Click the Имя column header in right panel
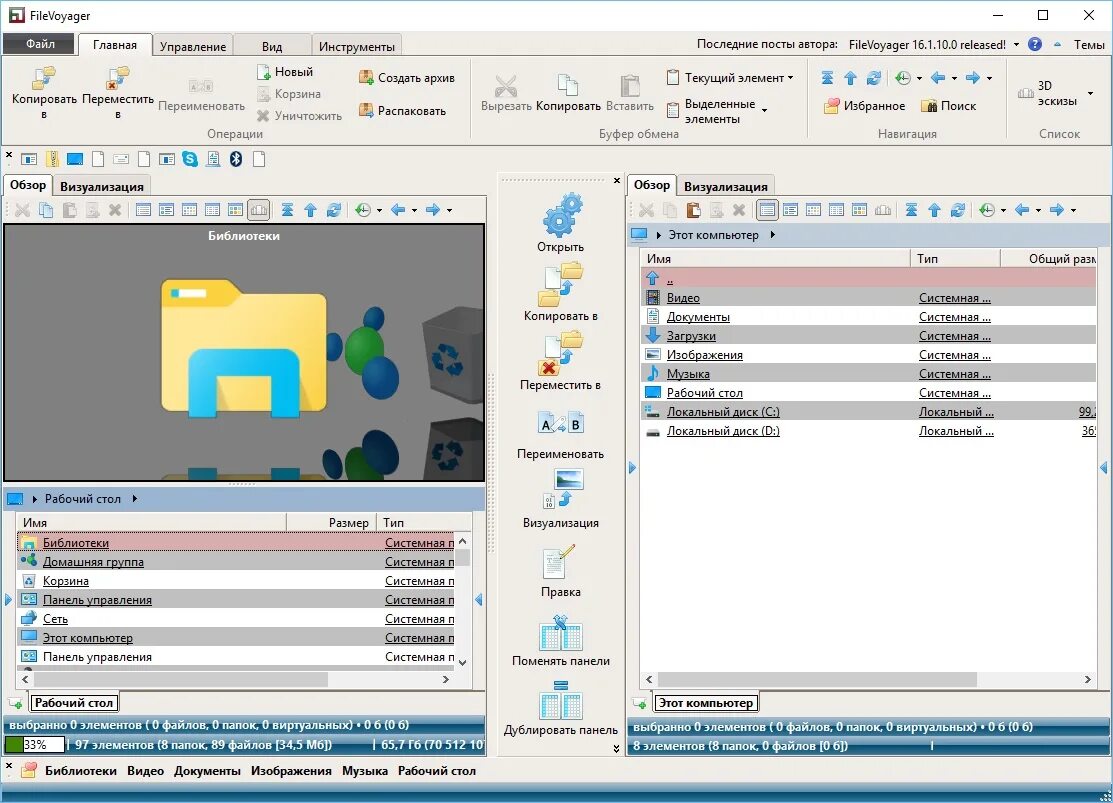Screen dimensions: 1113x803 [775, 258]
